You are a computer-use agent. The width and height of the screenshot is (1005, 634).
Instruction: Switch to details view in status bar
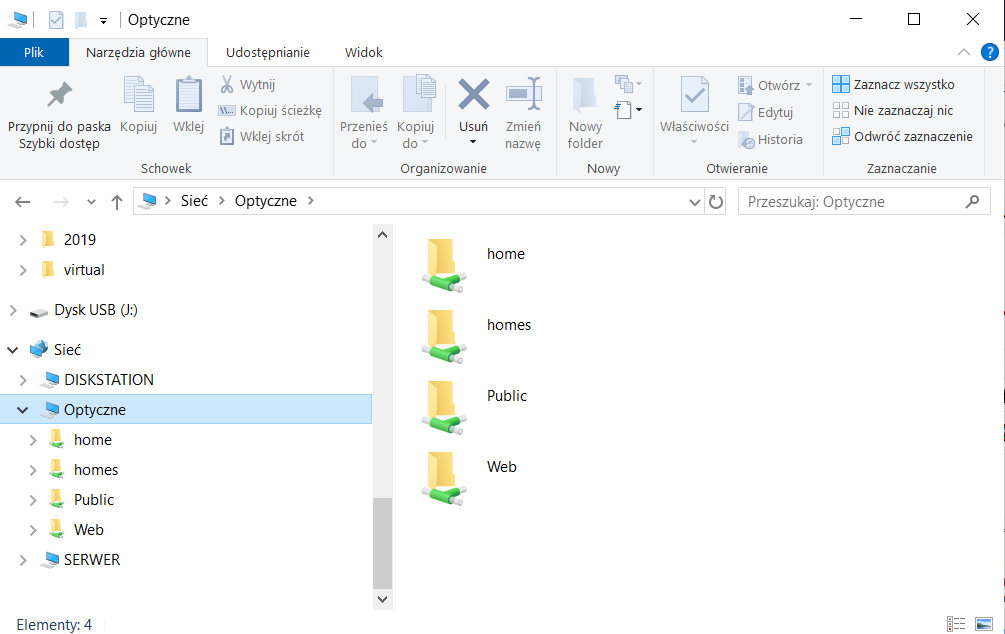click(x=956, y=623)
